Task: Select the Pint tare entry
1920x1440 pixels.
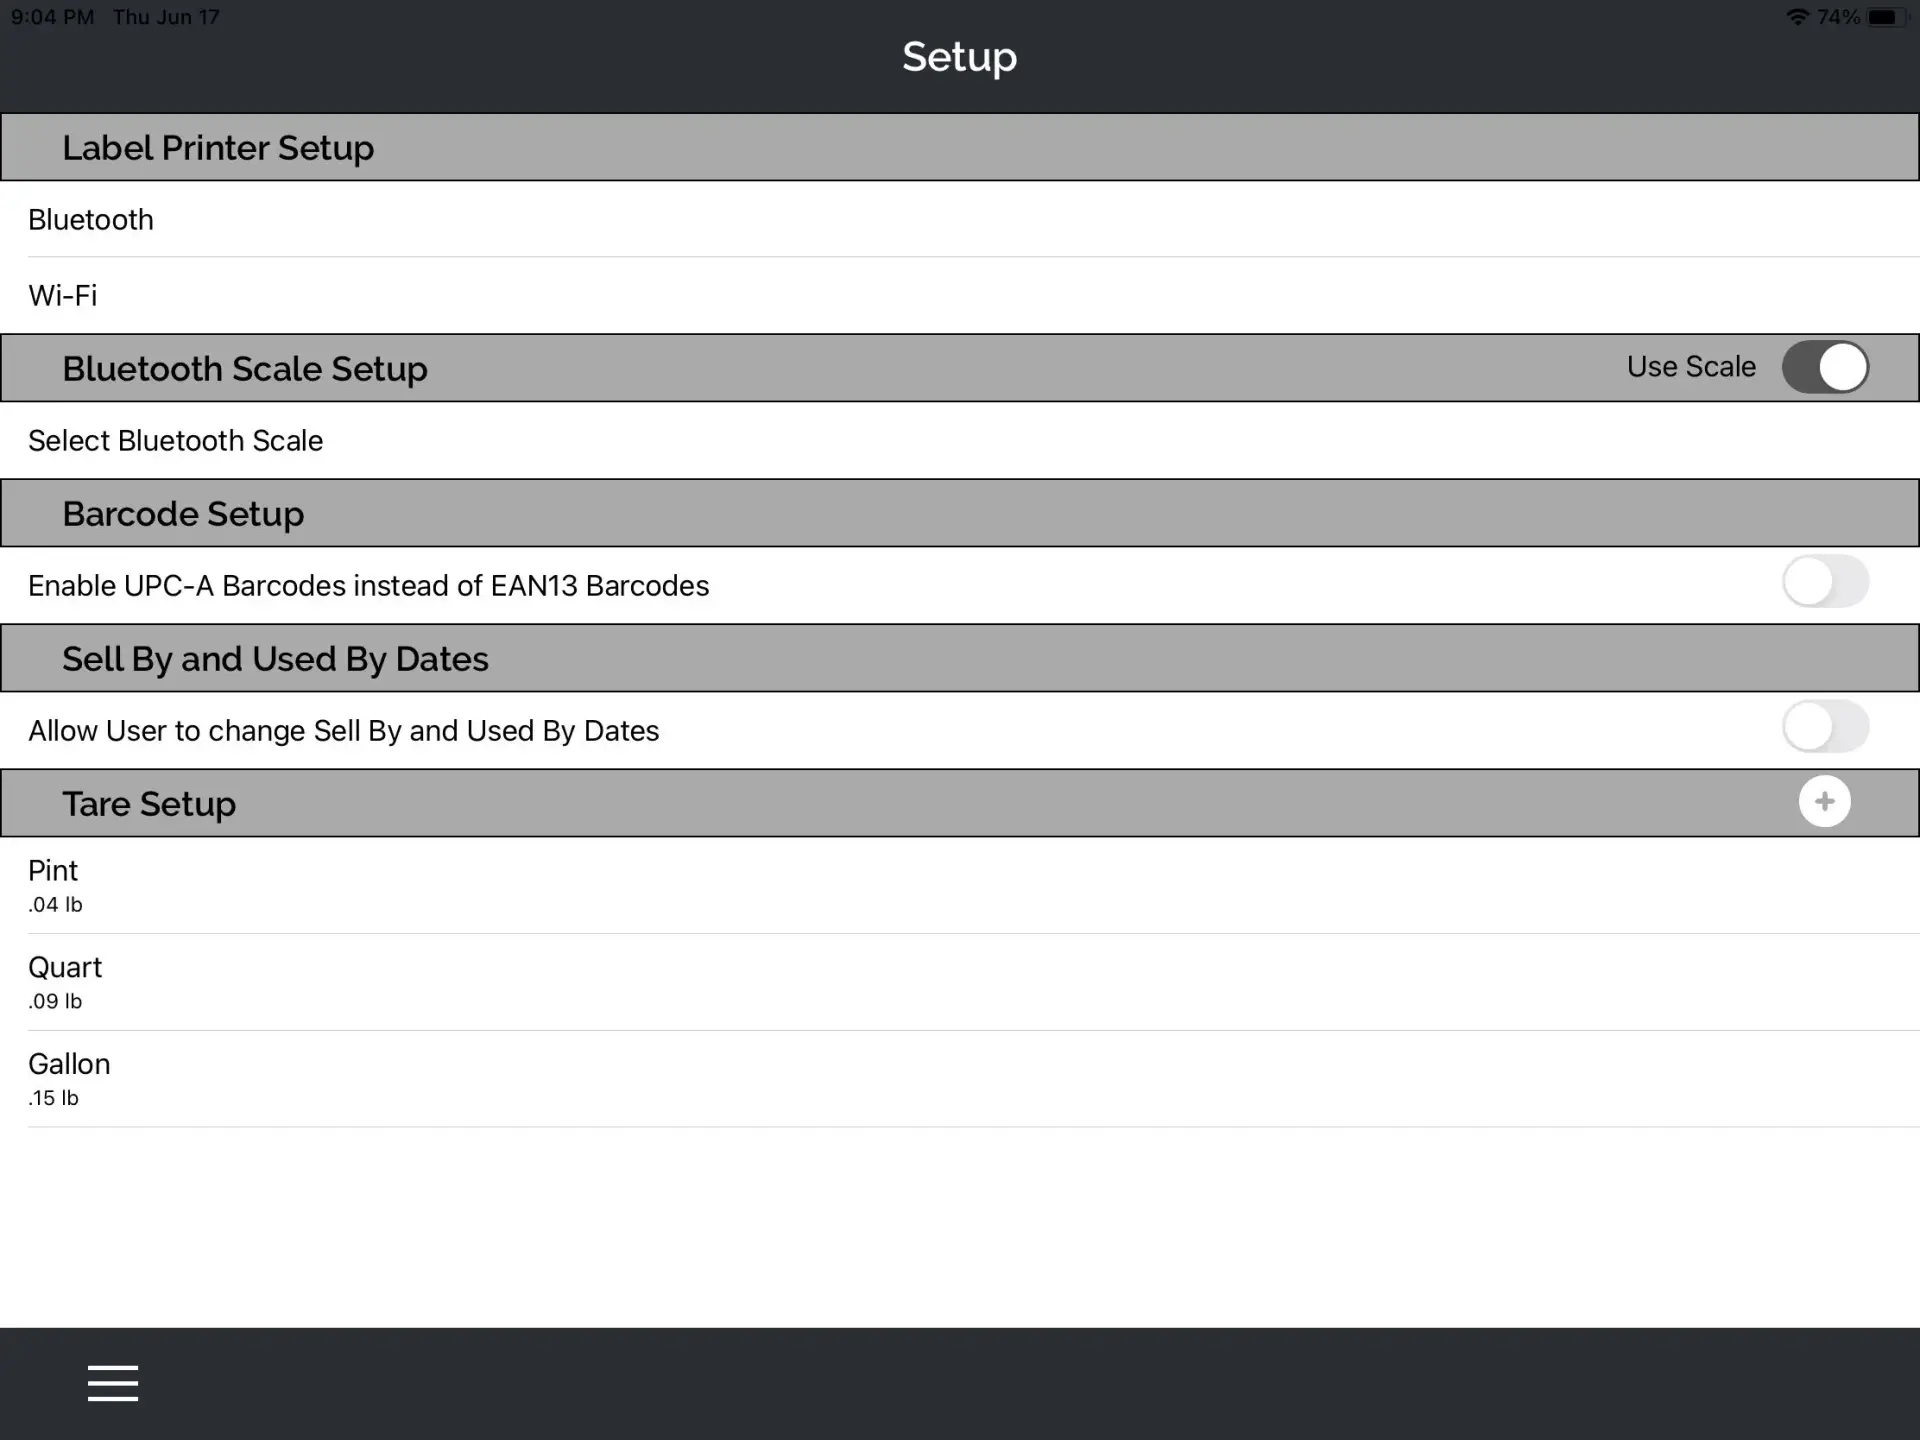Action: coord(960,885)
